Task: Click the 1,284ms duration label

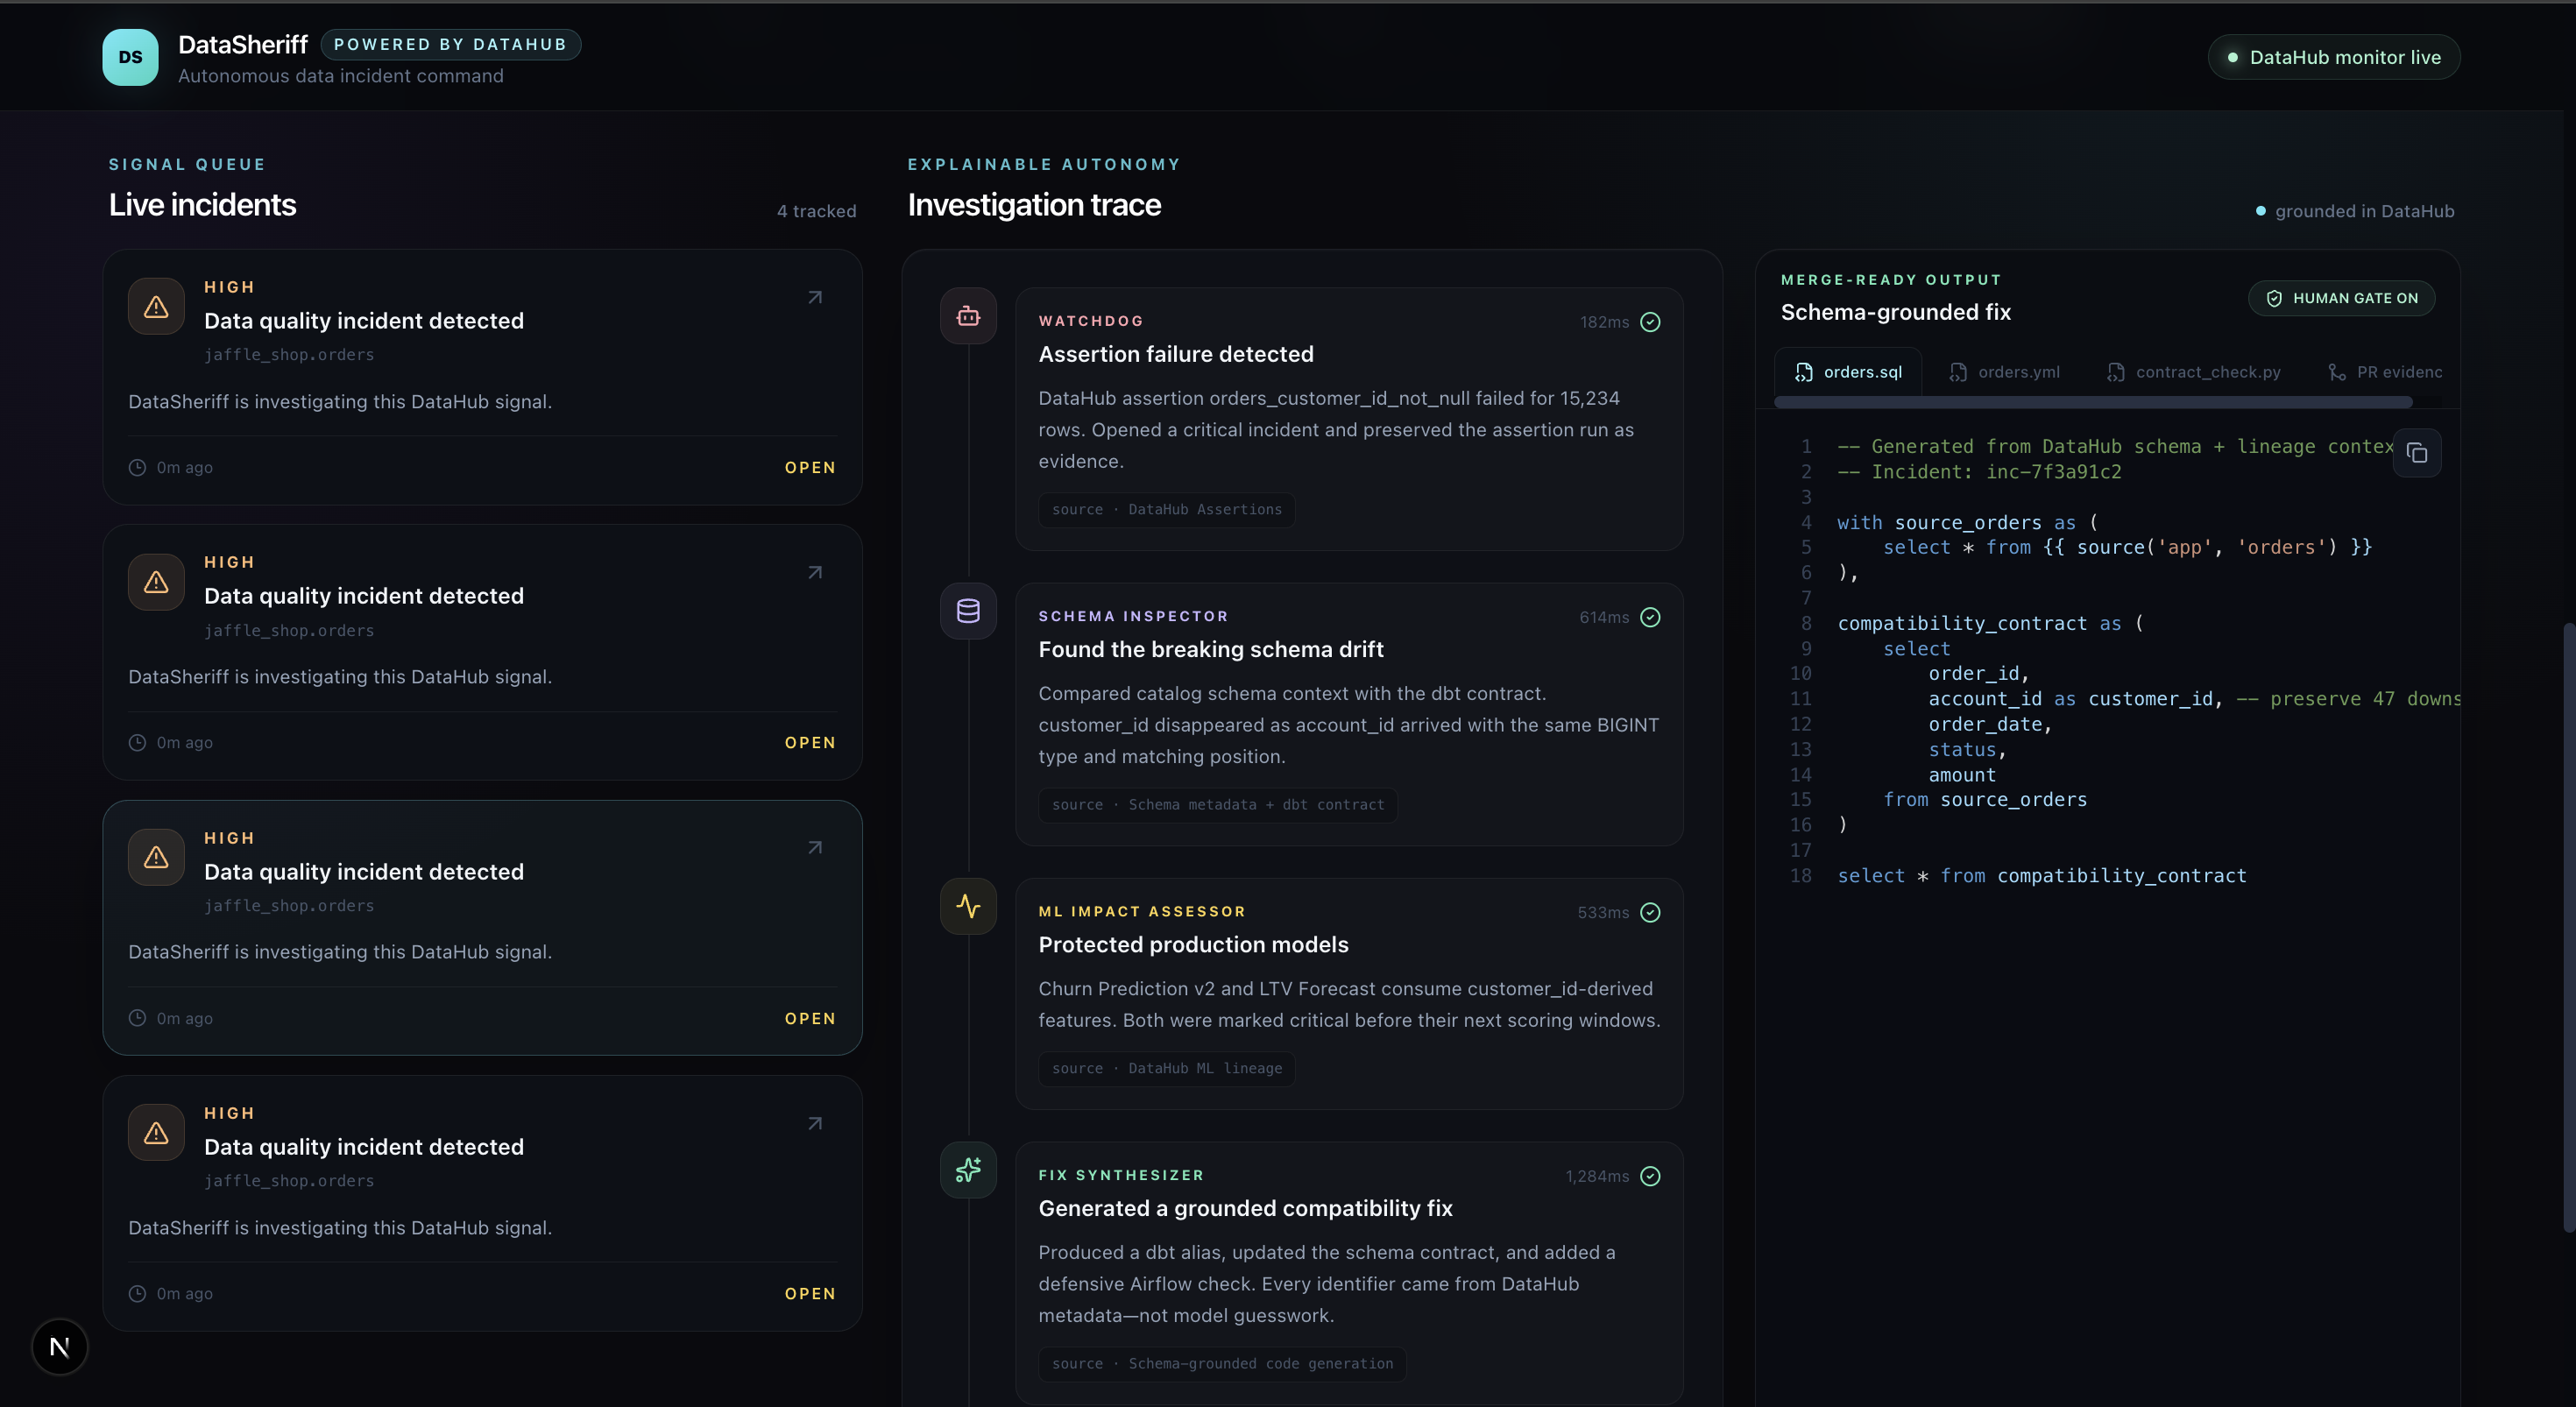Action: (x=1597, y=1176)
